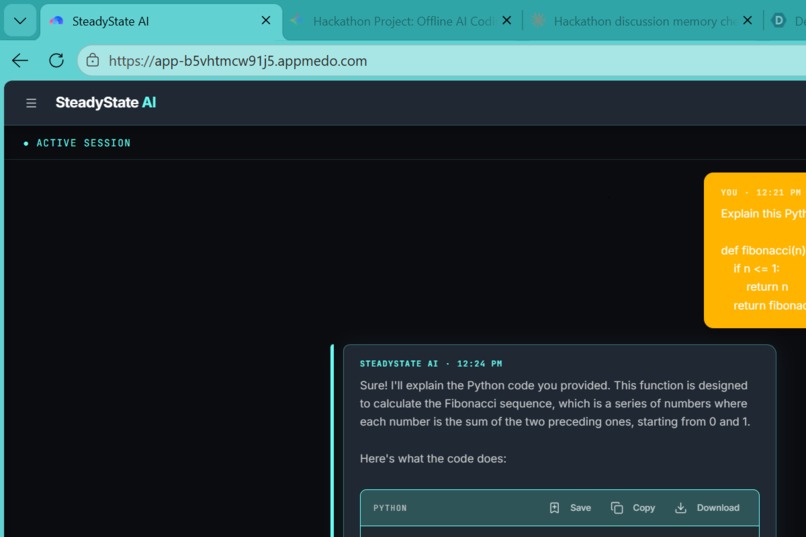This screenshot has height=537, width=806.
Task: Click the 'def fibonacci(n)' line in user message
Action: [x=763, y=250]
